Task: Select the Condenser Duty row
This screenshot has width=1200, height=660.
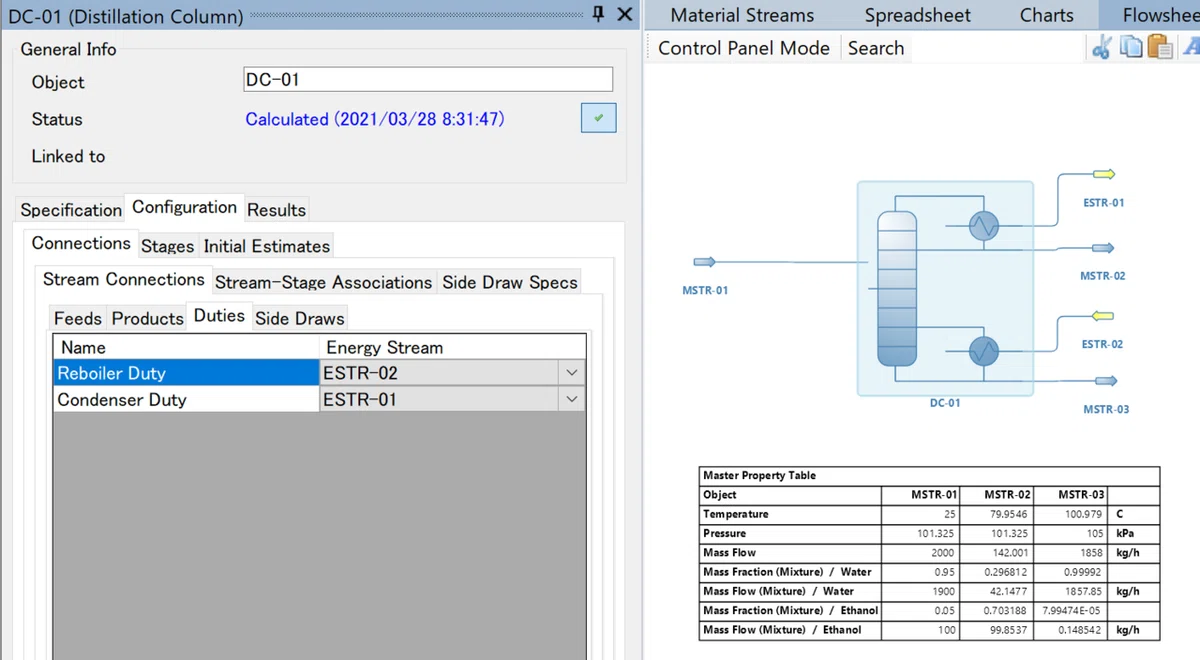Action: point(319,399)
